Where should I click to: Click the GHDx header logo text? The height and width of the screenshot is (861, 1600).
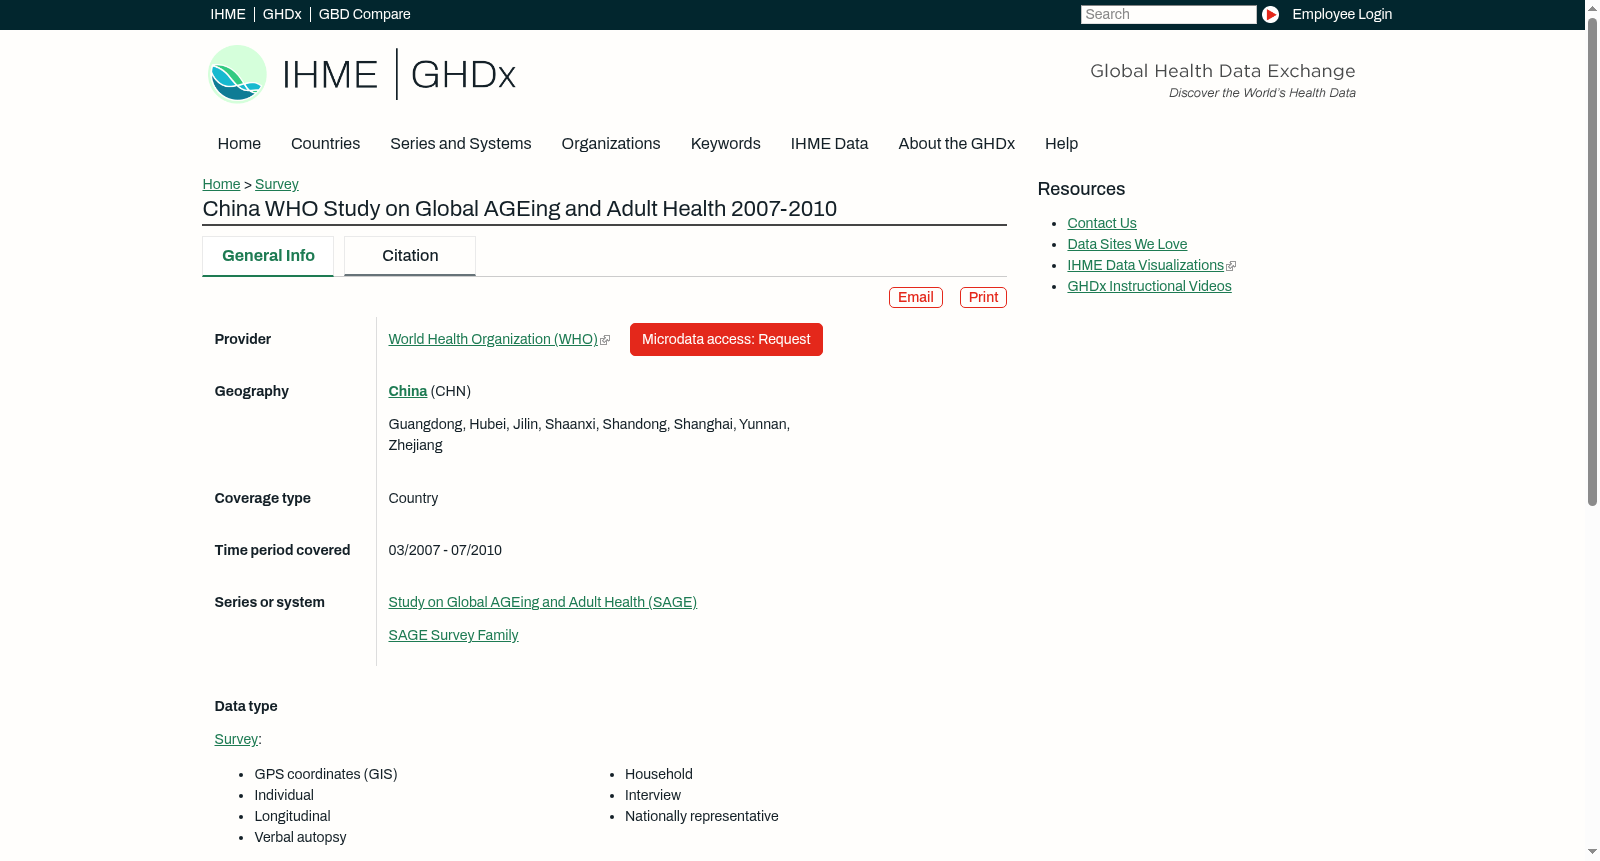click(463, 75)
